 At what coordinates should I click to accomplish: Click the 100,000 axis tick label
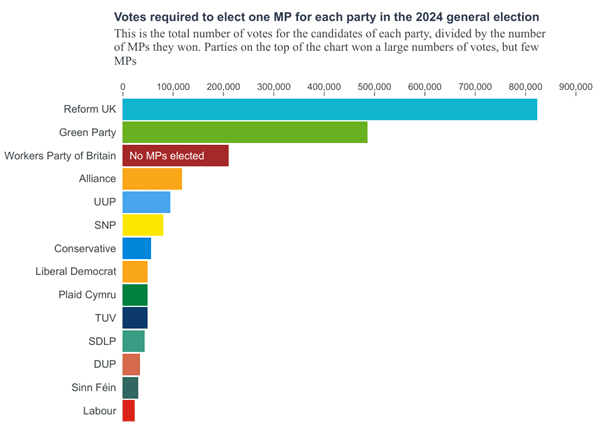[174, 87]
